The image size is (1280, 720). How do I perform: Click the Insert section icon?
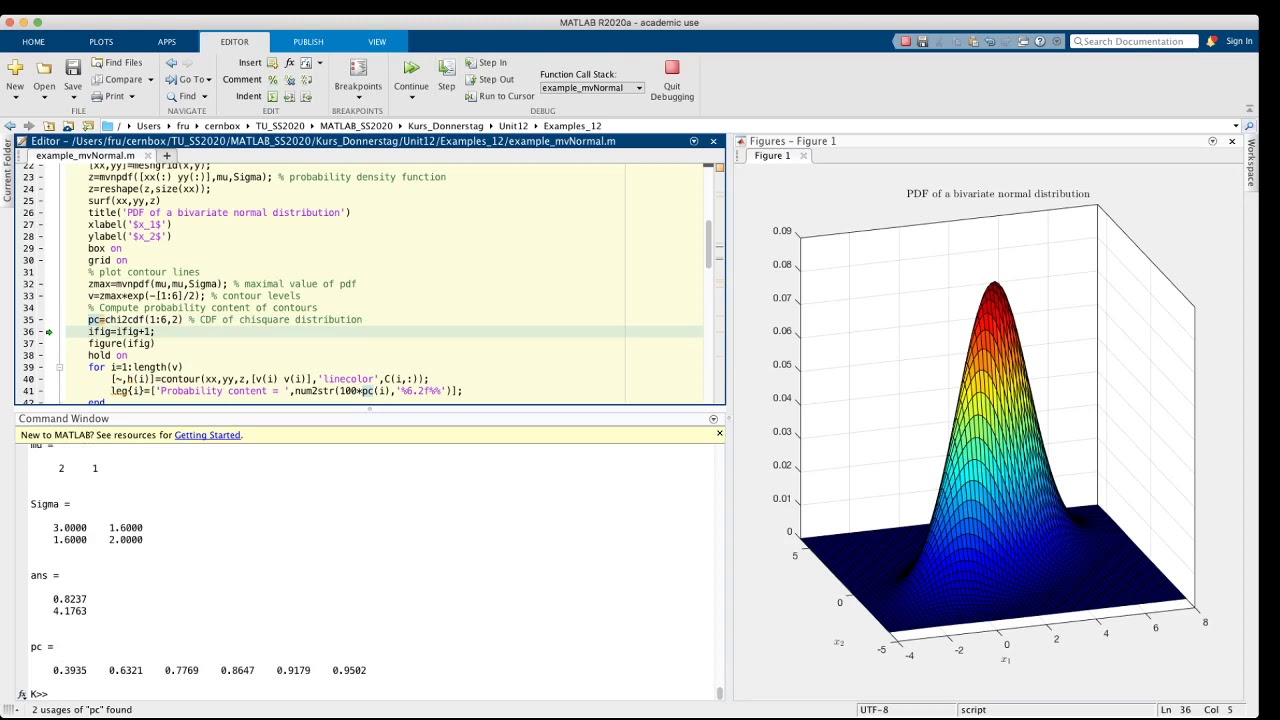tap(272, 62)
